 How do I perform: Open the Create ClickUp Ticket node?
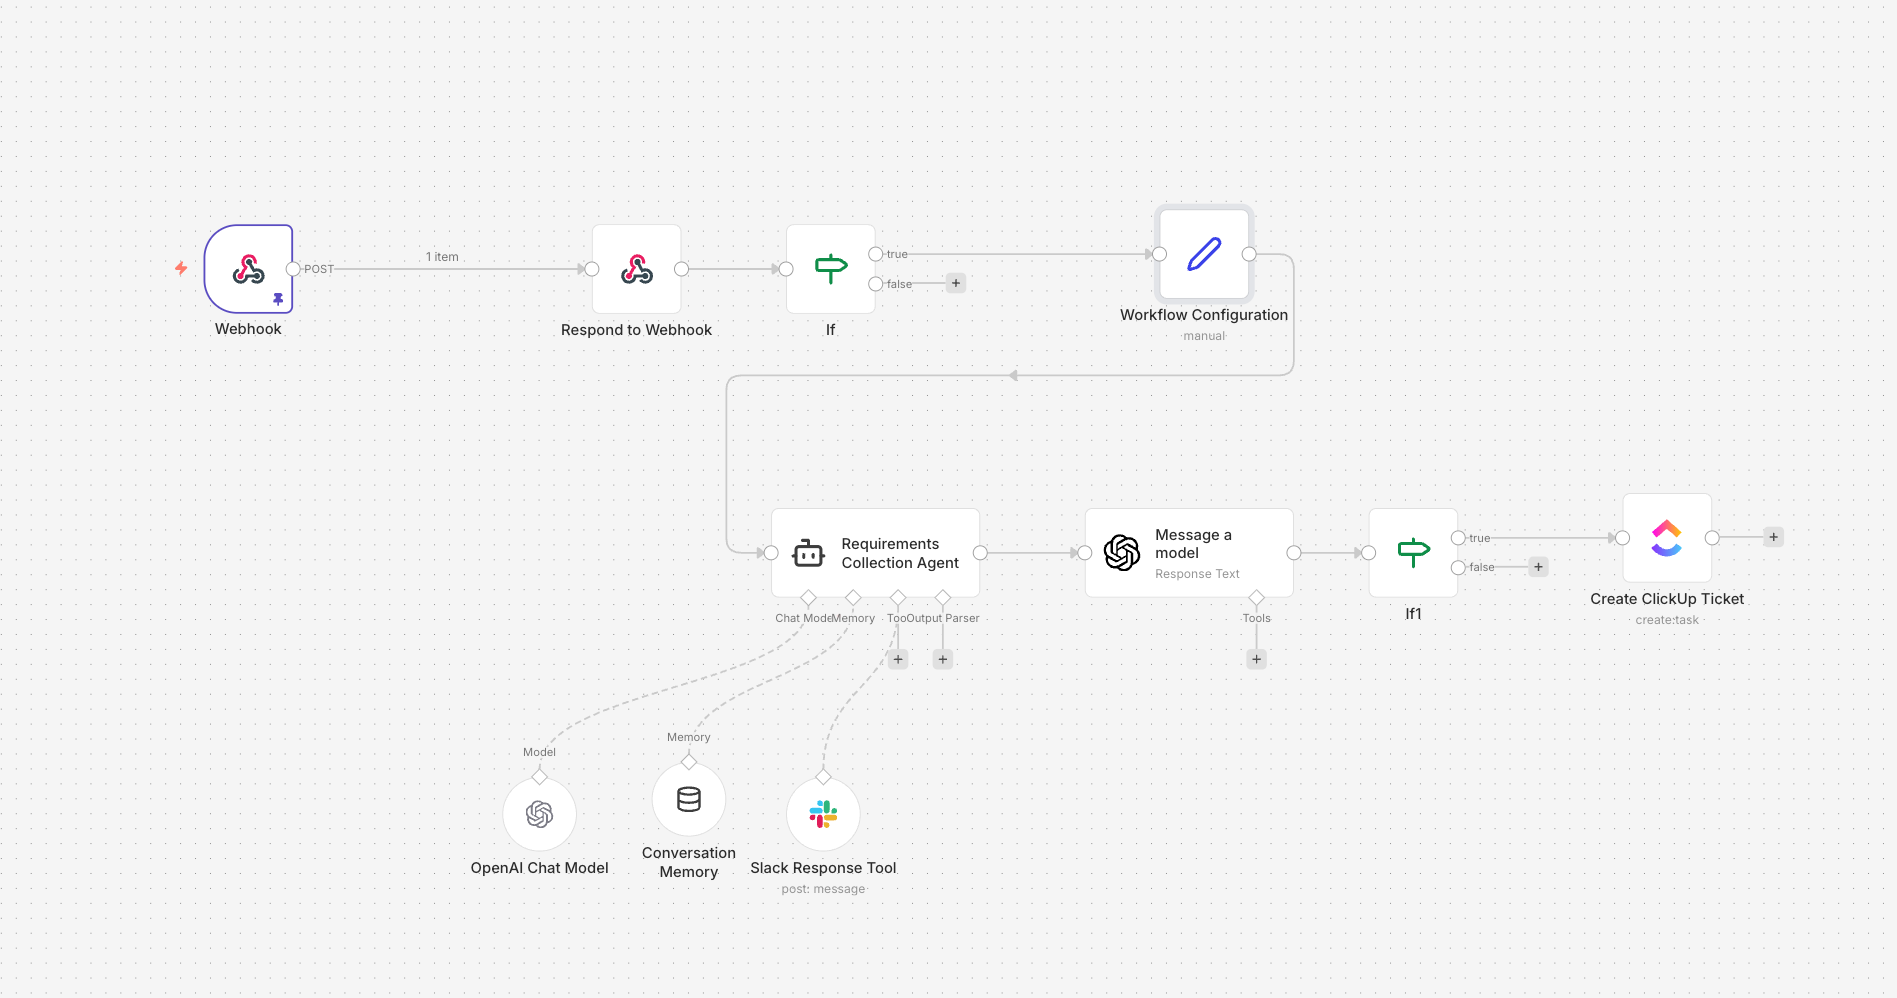pos(1667,538)
